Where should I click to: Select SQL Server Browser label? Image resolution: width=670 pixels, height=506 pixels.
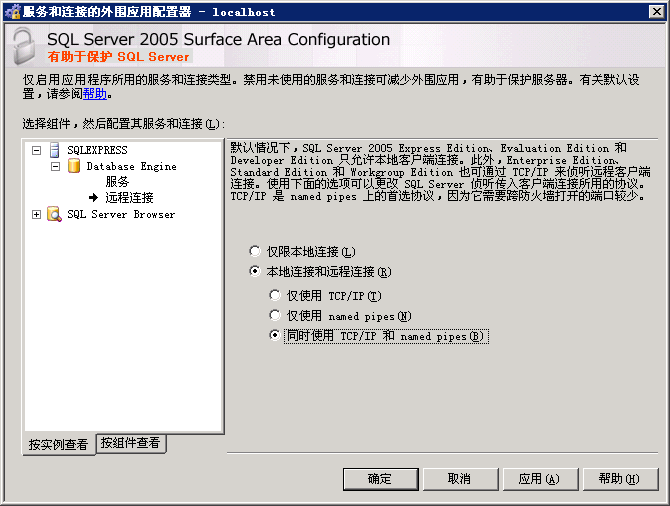click(121, 215)
